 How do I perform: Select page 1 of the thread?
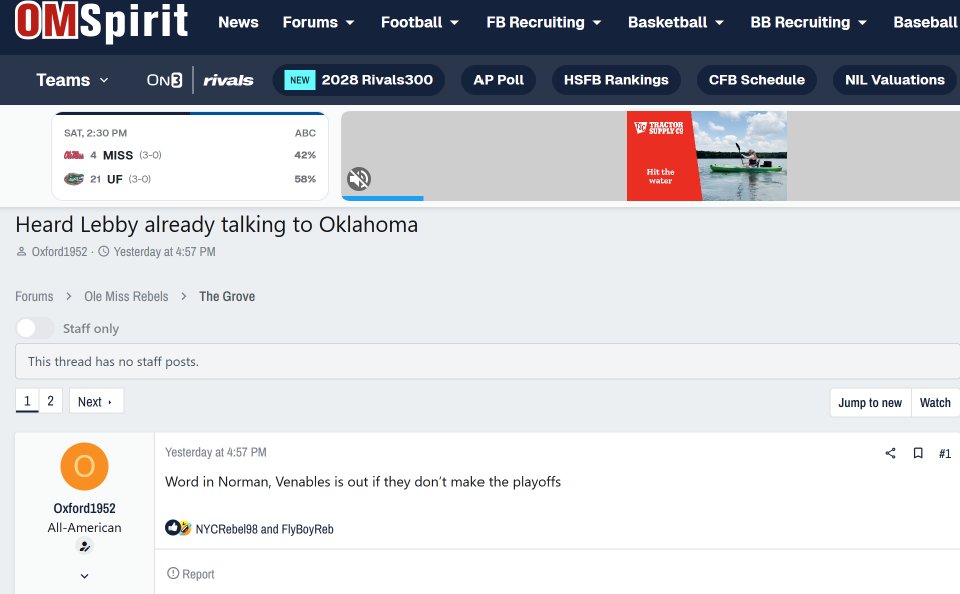(x=27, y=401)
